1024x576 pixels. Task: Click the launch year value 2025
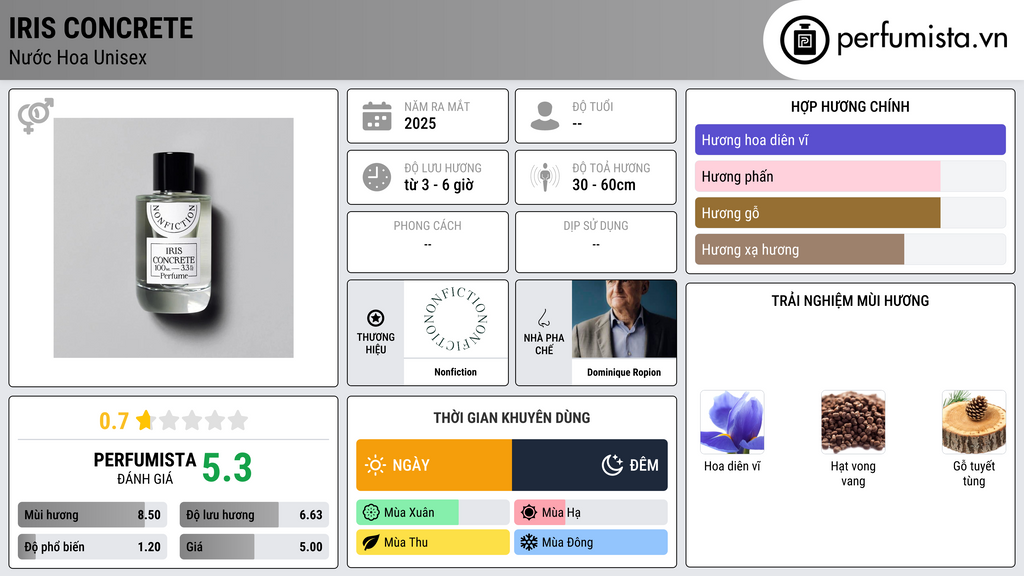[420, 123]
